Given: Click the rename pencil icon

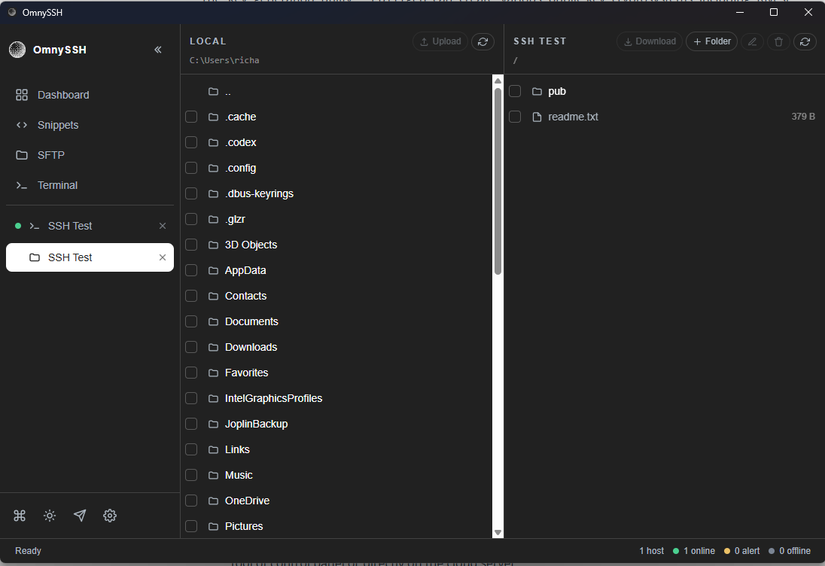Looking at the screenshot, I should (x=752, y=41).
